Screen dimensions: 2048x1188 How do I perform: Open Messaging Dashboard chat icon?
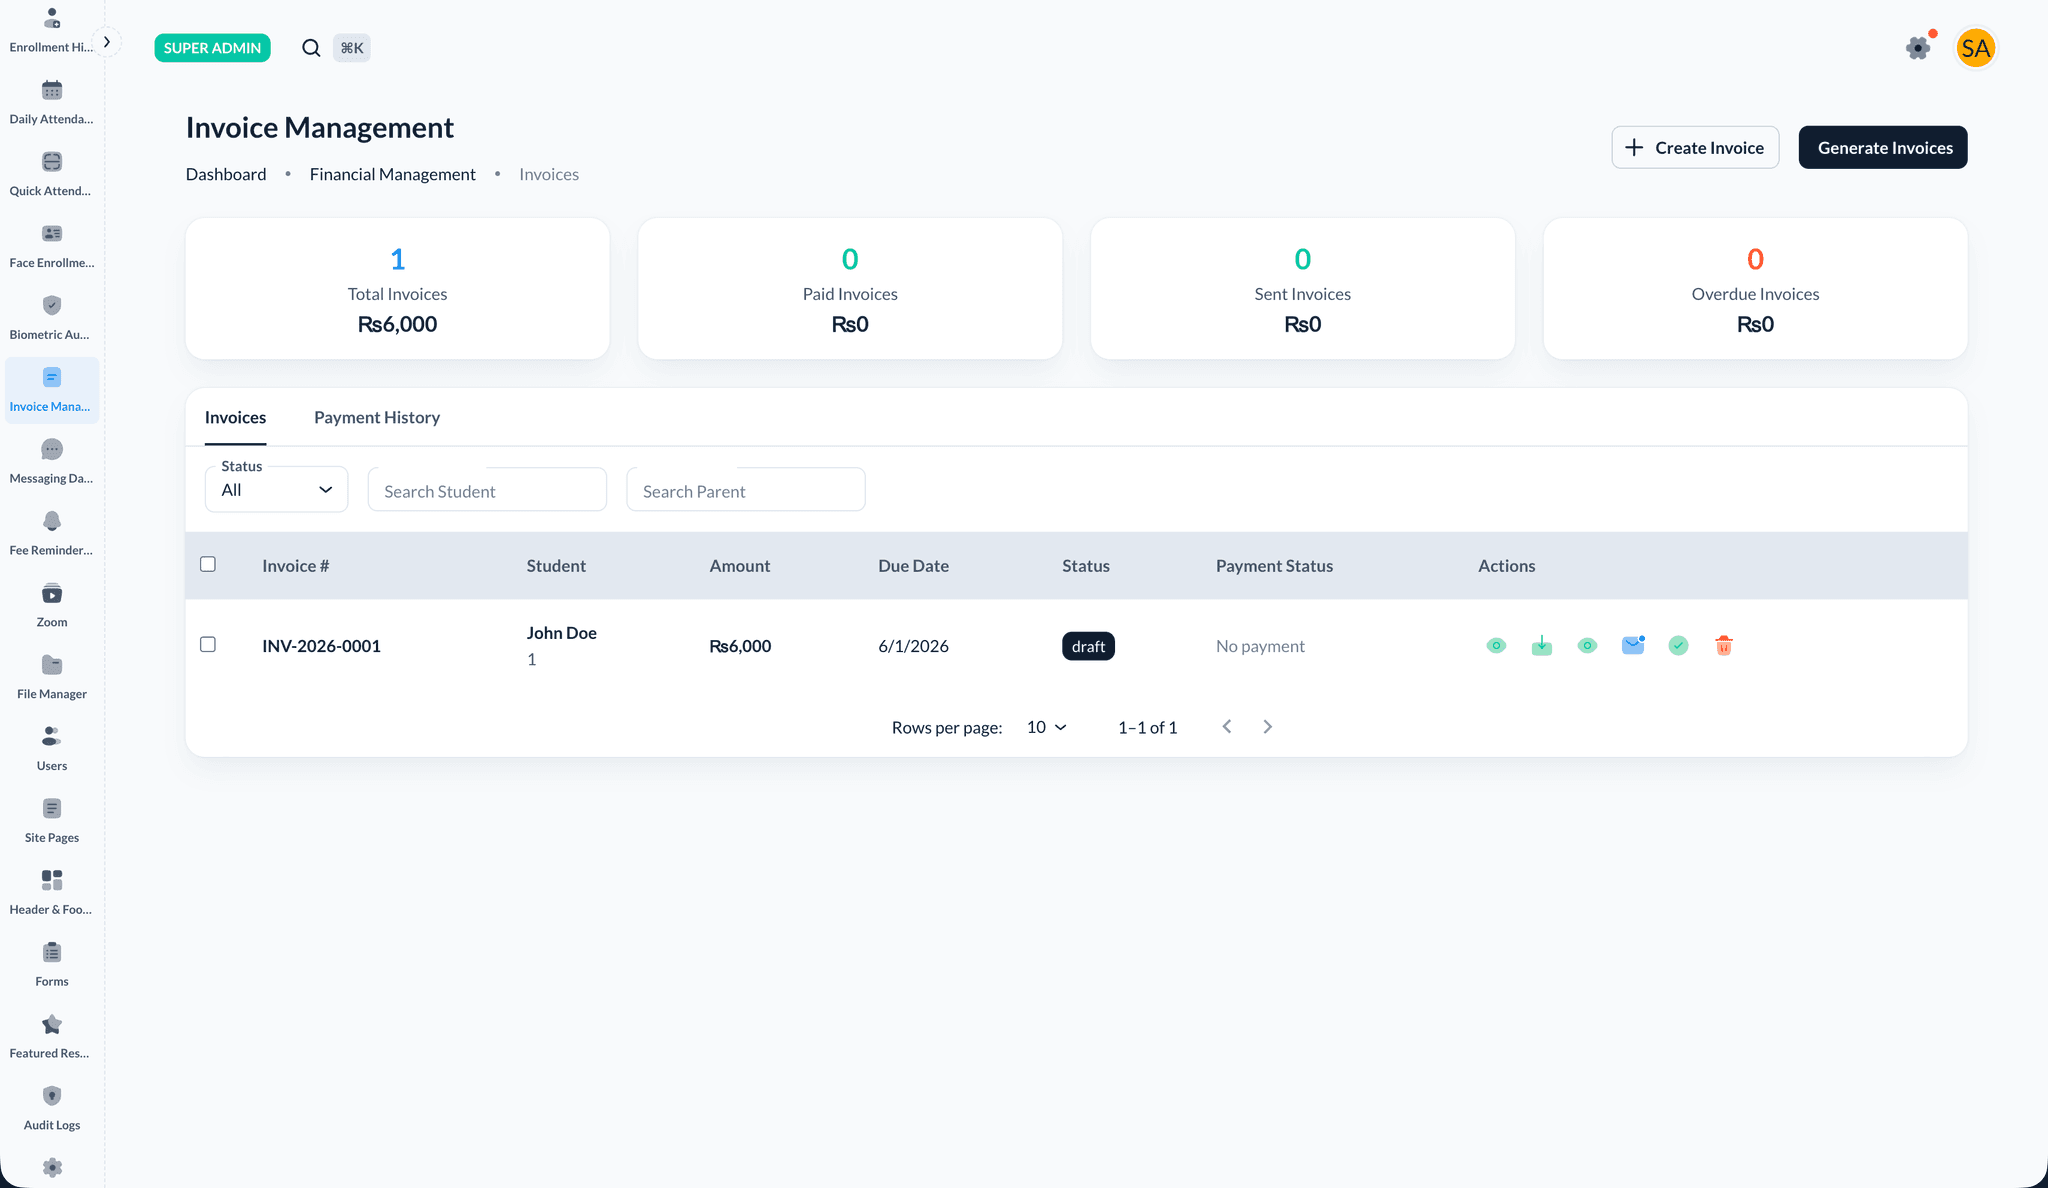click(x=52, y=449)
